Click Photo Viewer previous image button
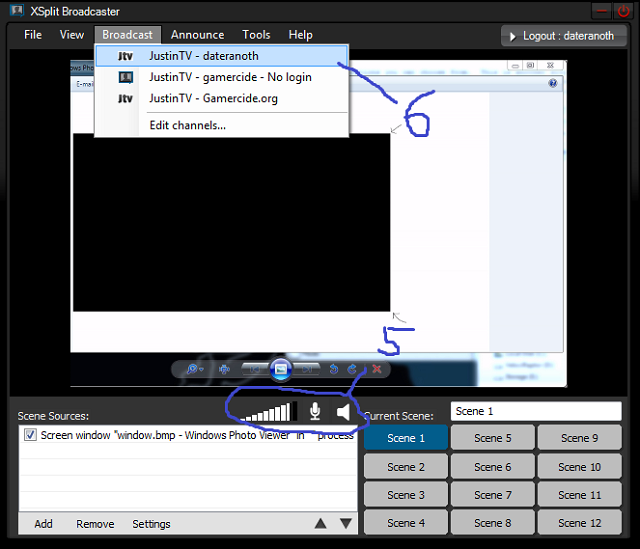The height and width of the screenshot is (549, 640). pos(255,369)
